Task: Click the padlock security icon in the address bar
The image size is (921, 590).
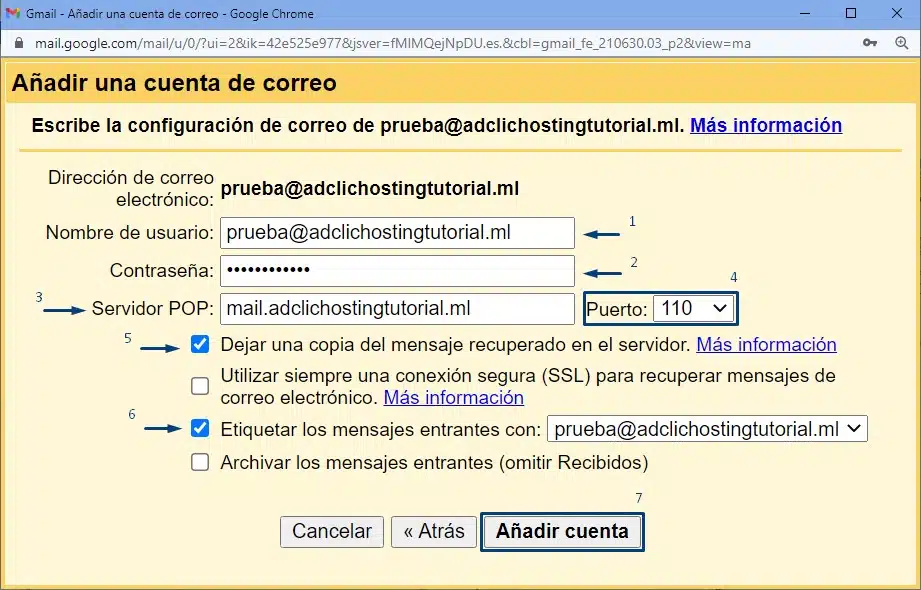Action: [x=18, y=44]
